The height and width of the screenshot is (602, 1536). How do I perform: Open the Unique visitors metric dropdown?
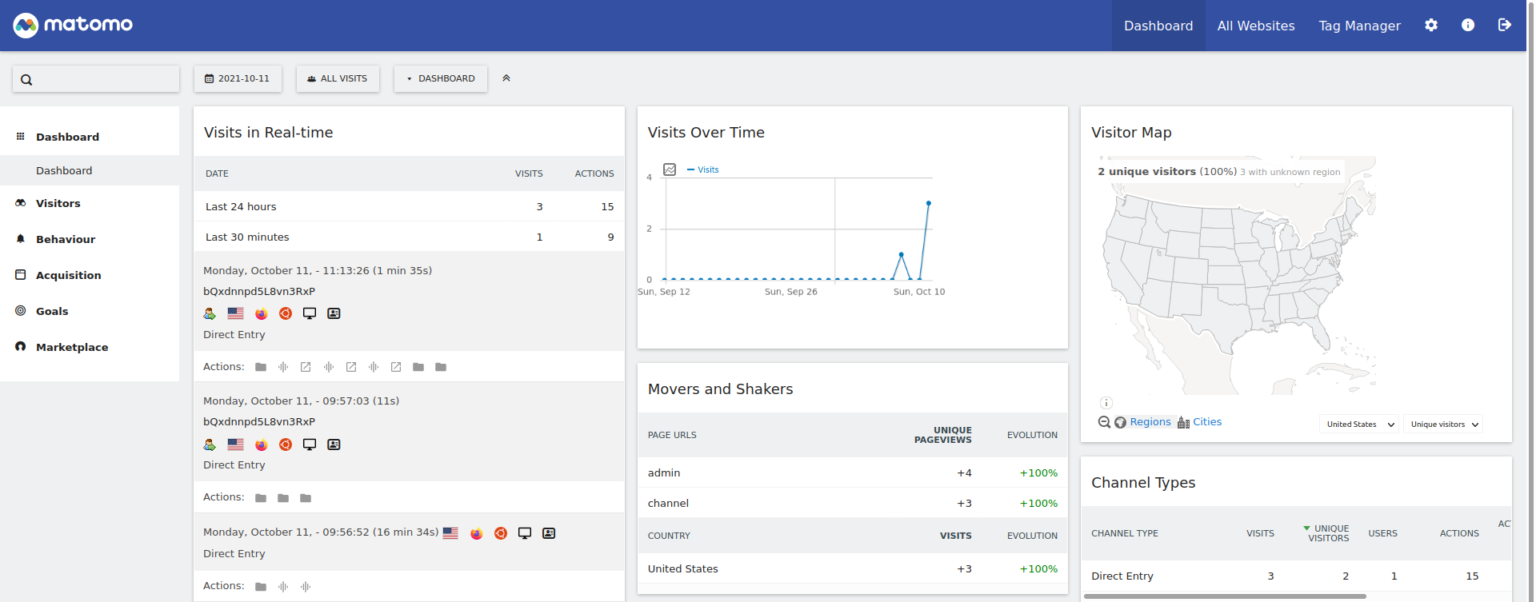[x=1443, y=424]
